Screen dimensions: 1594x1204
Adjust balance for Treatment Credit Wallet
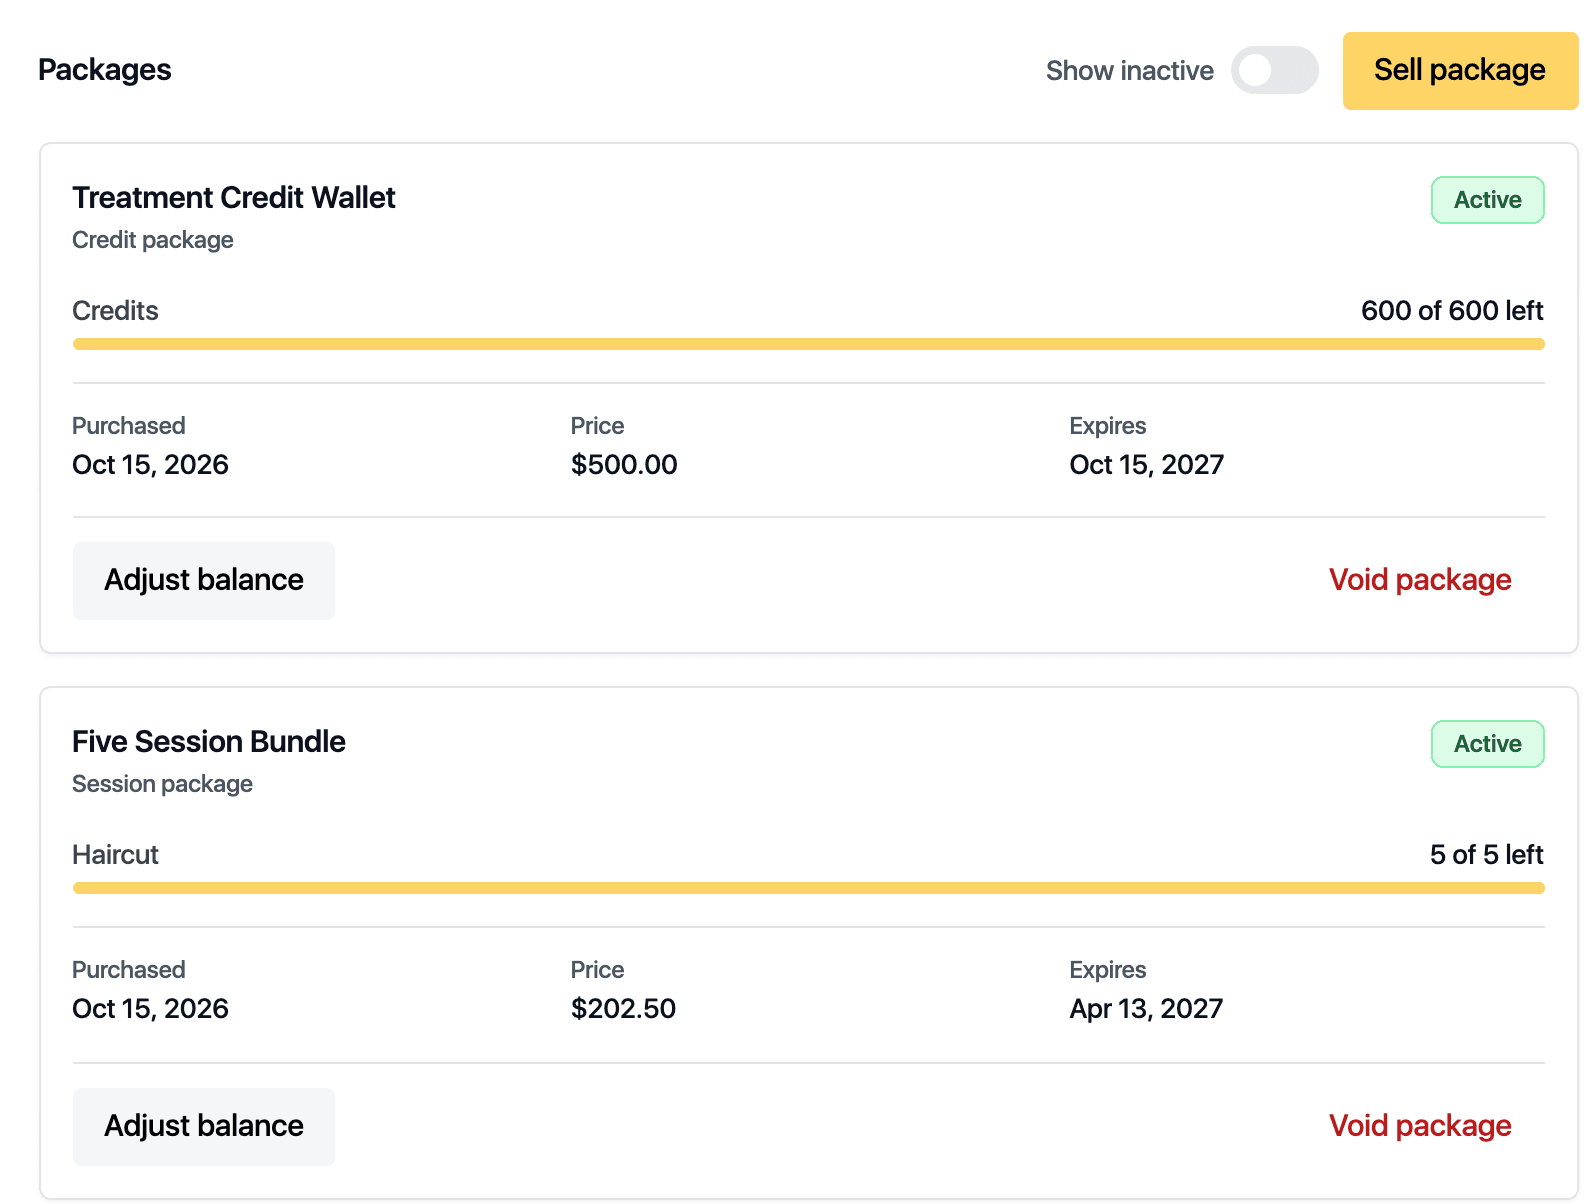(x=204, y=580)
